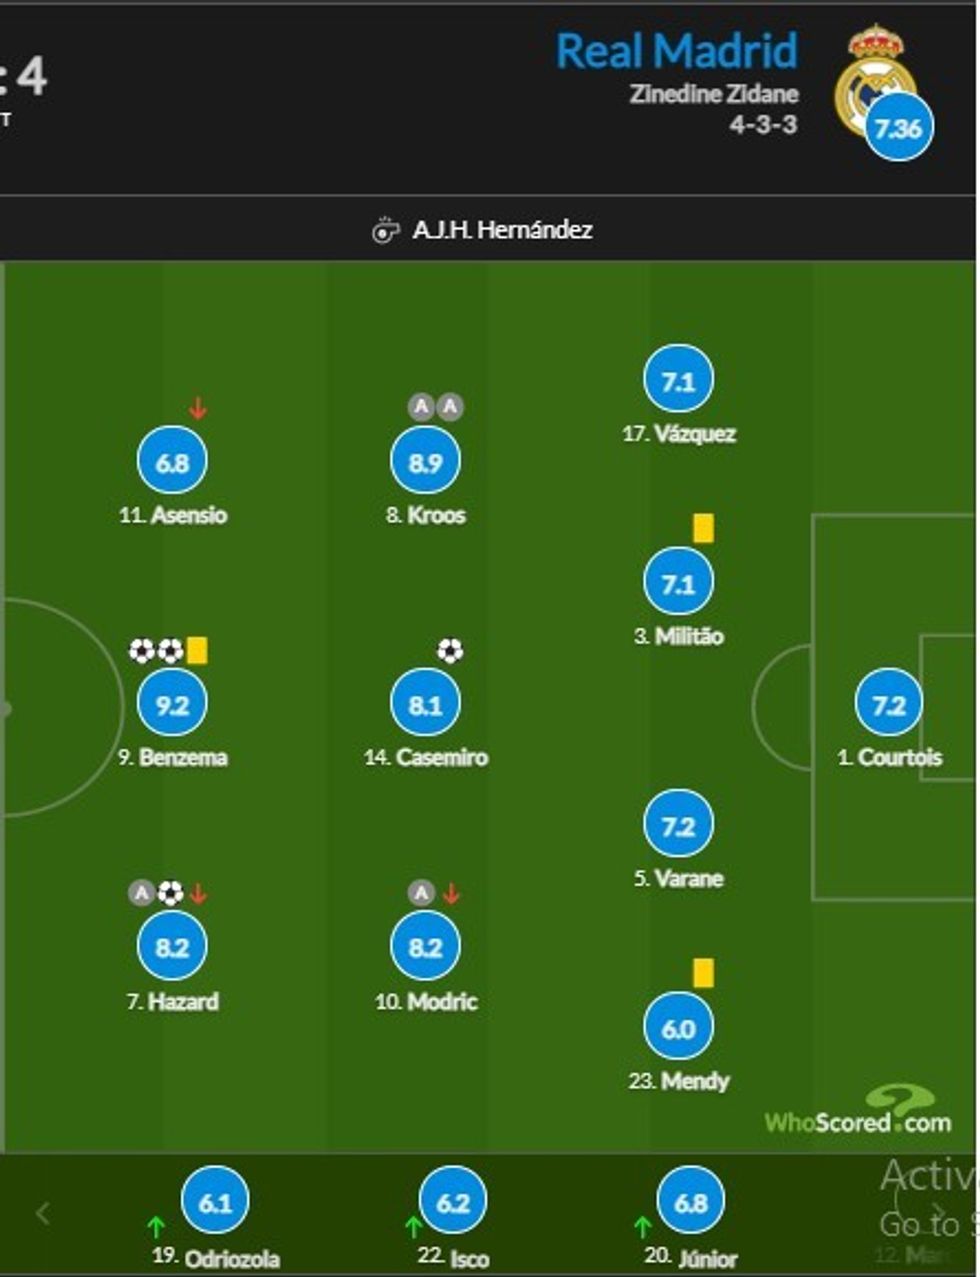
Task: Click the assist badge above Modric
Action: [x=421, y=893]
